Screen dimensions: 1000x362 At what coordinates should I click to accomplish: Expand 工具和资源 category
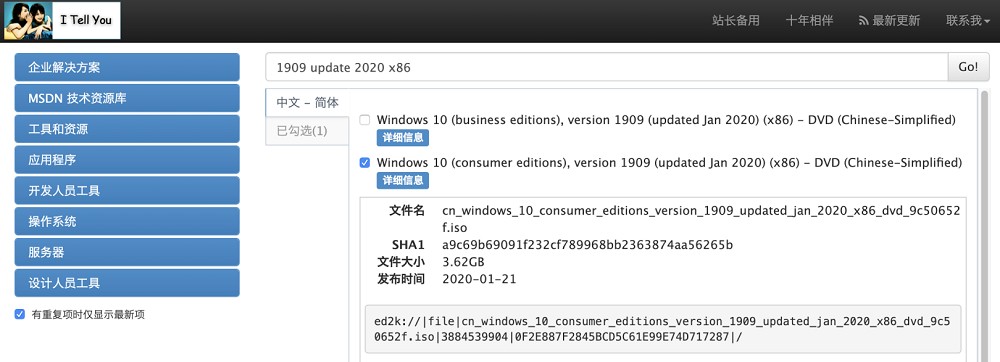127,129
